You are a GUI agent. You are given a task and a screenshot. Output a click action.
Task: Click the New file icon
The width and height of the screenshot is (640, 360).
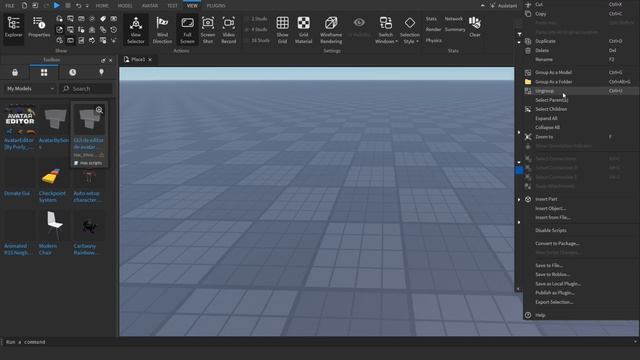click(x=24, y=5)
